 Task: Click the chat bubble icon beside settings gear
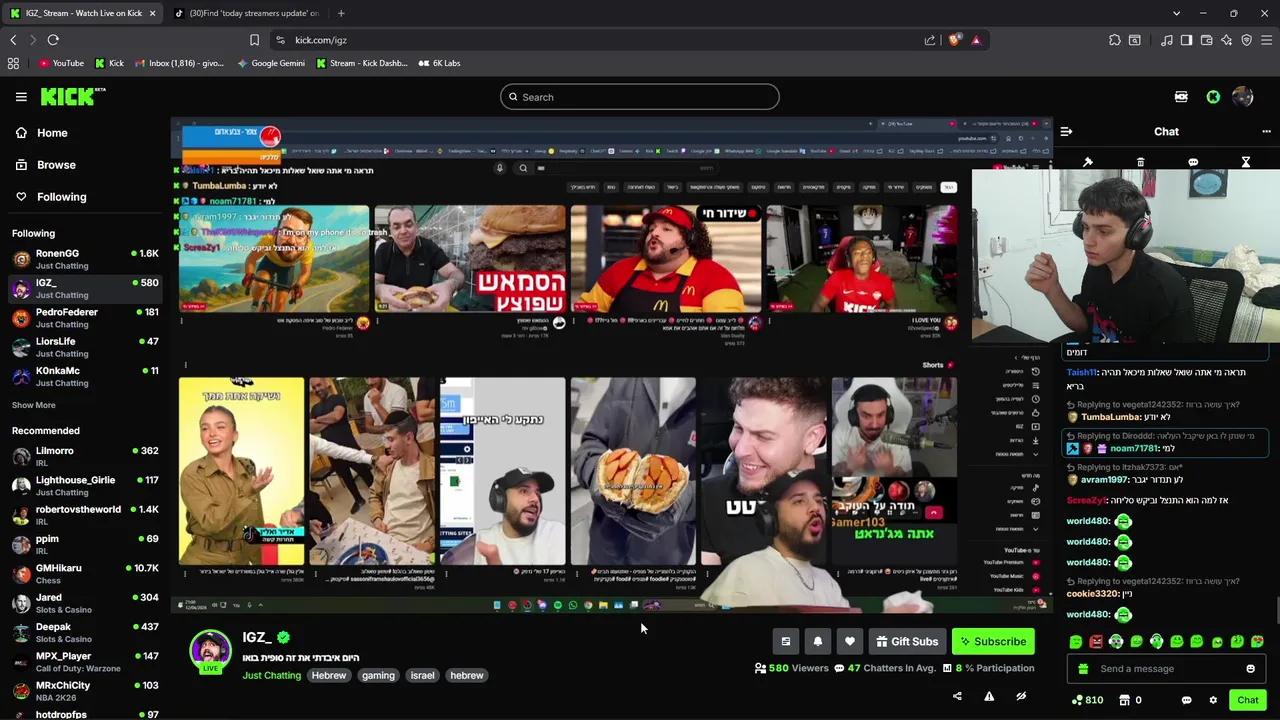tap(1186, 700)
